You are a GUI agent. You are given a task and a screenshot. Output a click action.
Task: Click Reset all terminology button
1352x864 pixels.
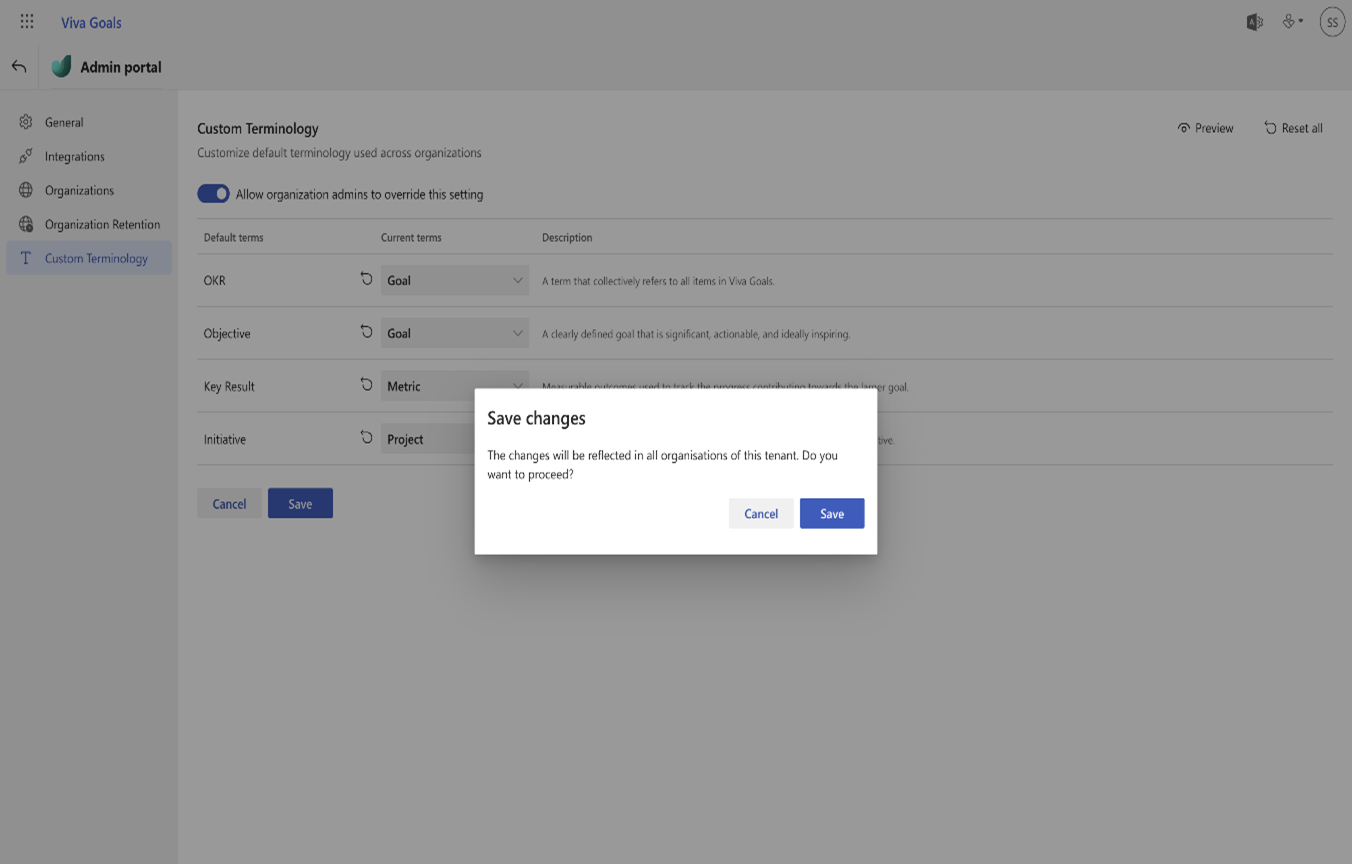(1293, 128)
